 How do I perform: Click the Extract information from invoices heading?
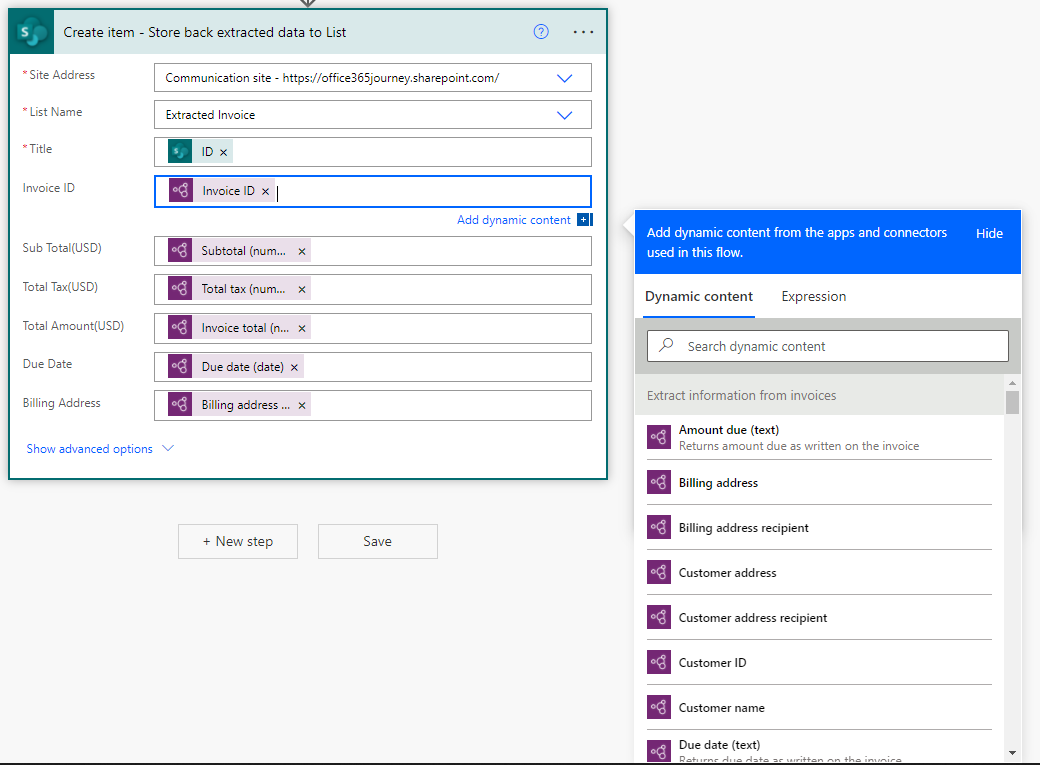pyautogui.click(x=742, y=395)
